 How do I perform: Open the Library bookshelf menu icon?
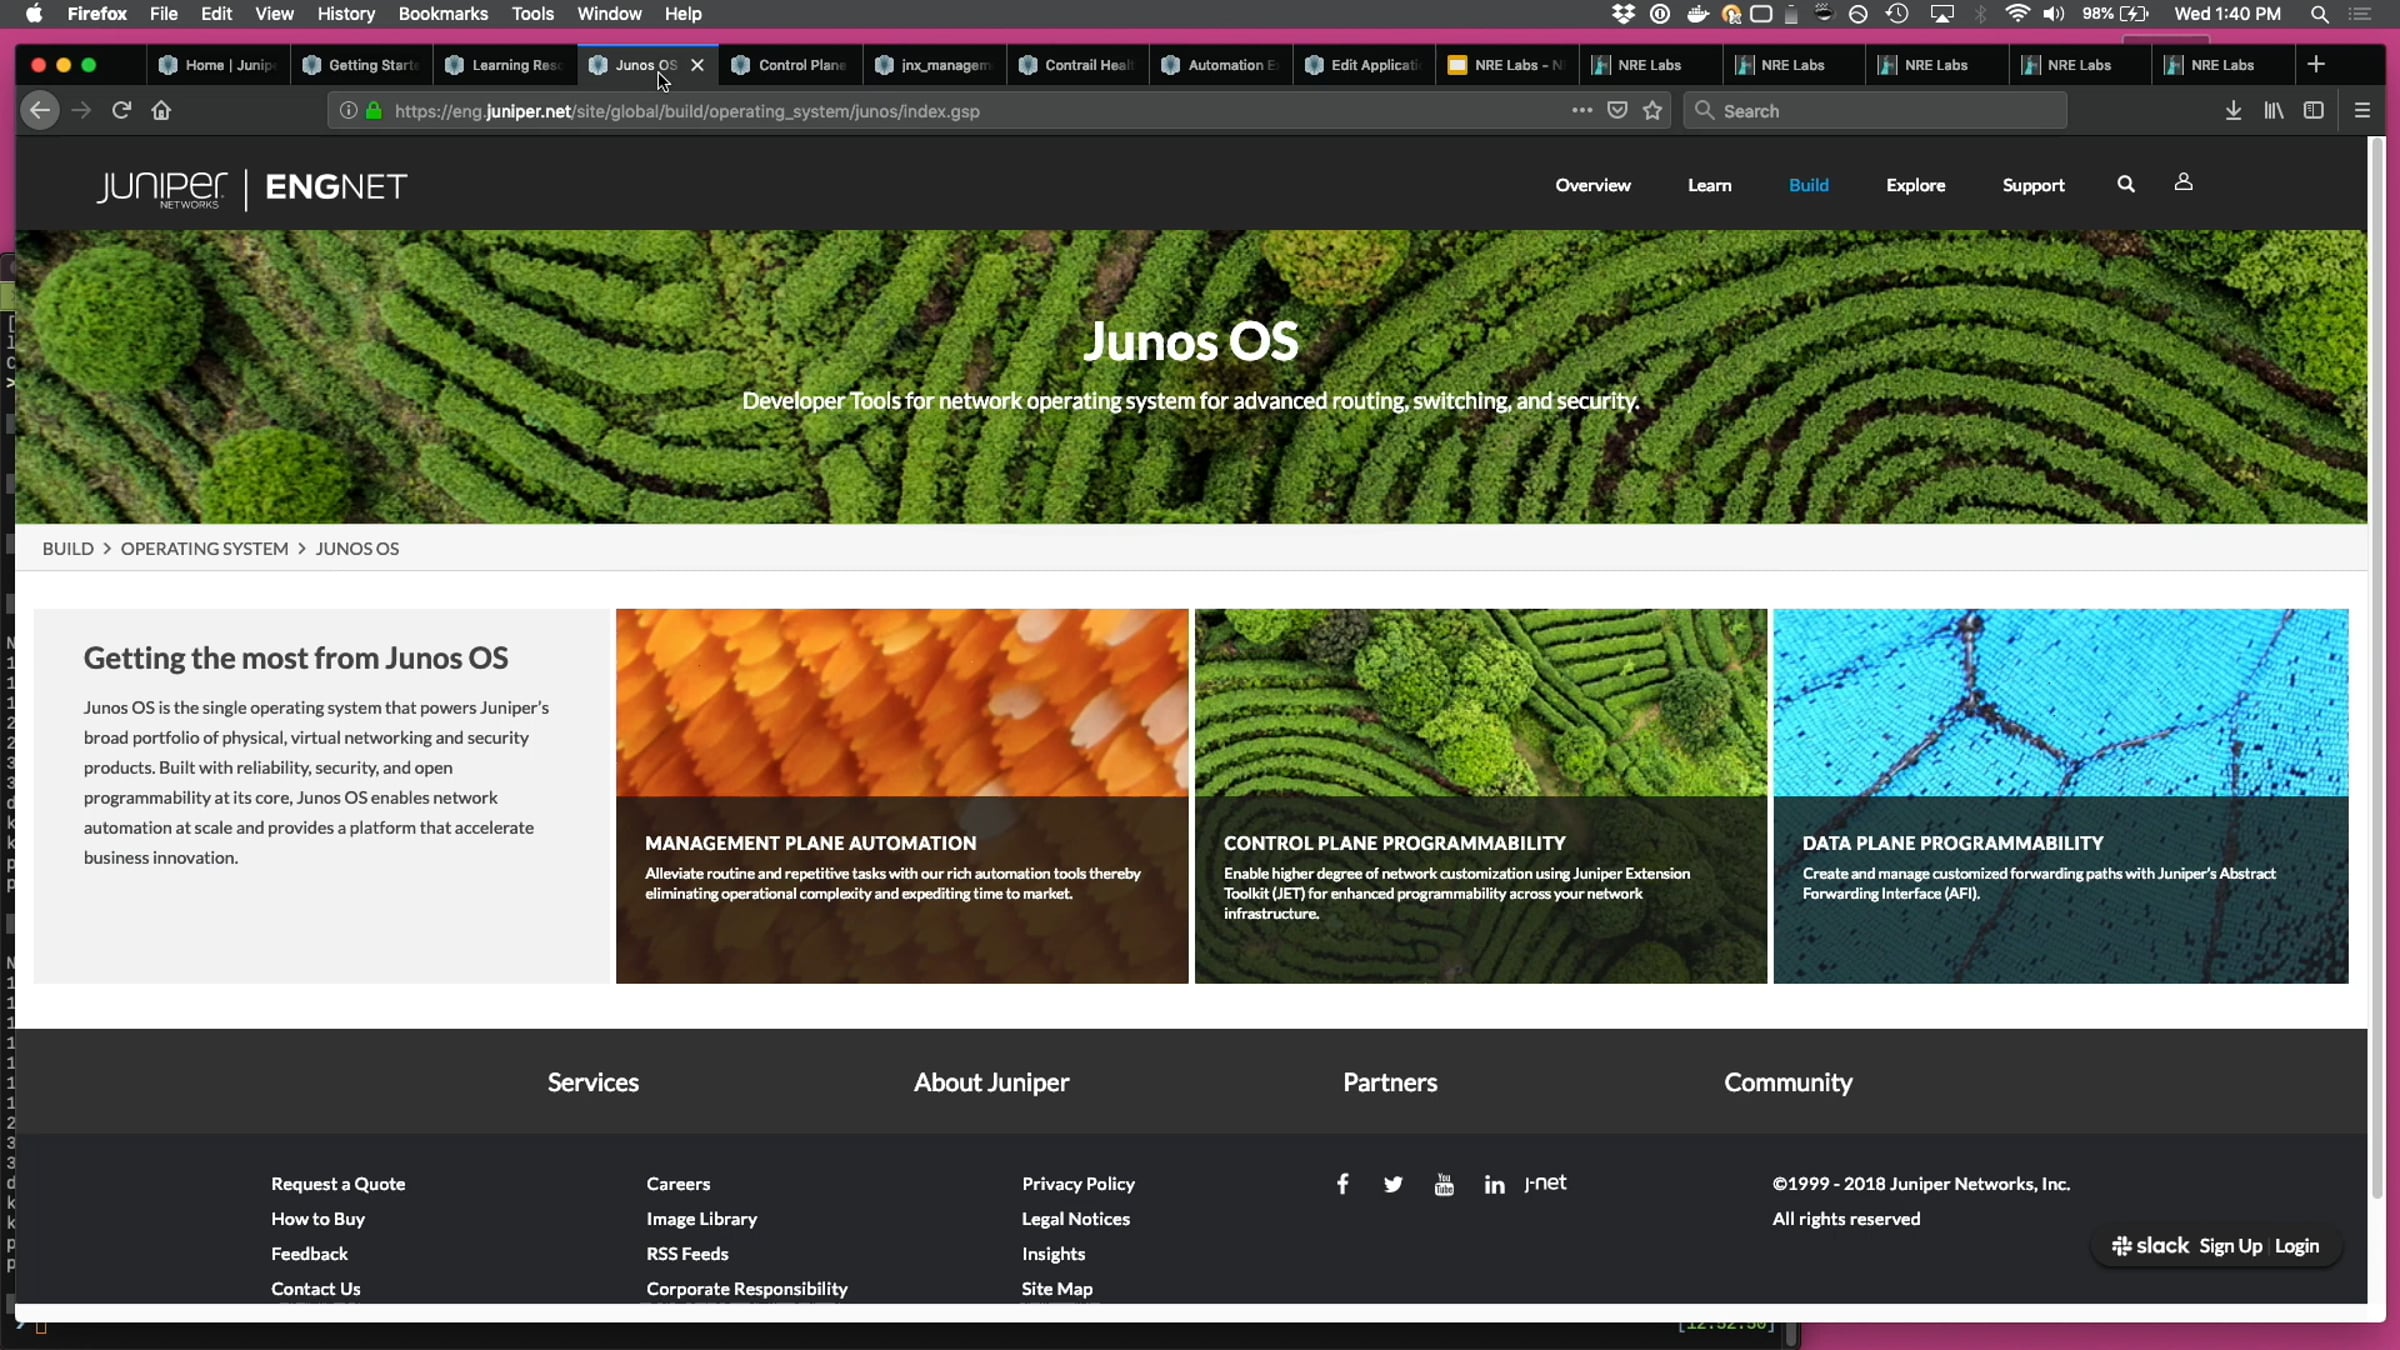pyautogui.click(x=2273, y=110)
